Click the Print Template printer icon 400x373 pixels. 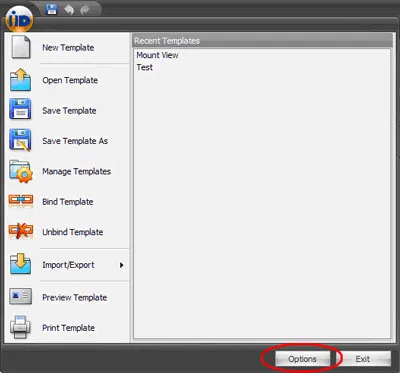coord(20,327)
